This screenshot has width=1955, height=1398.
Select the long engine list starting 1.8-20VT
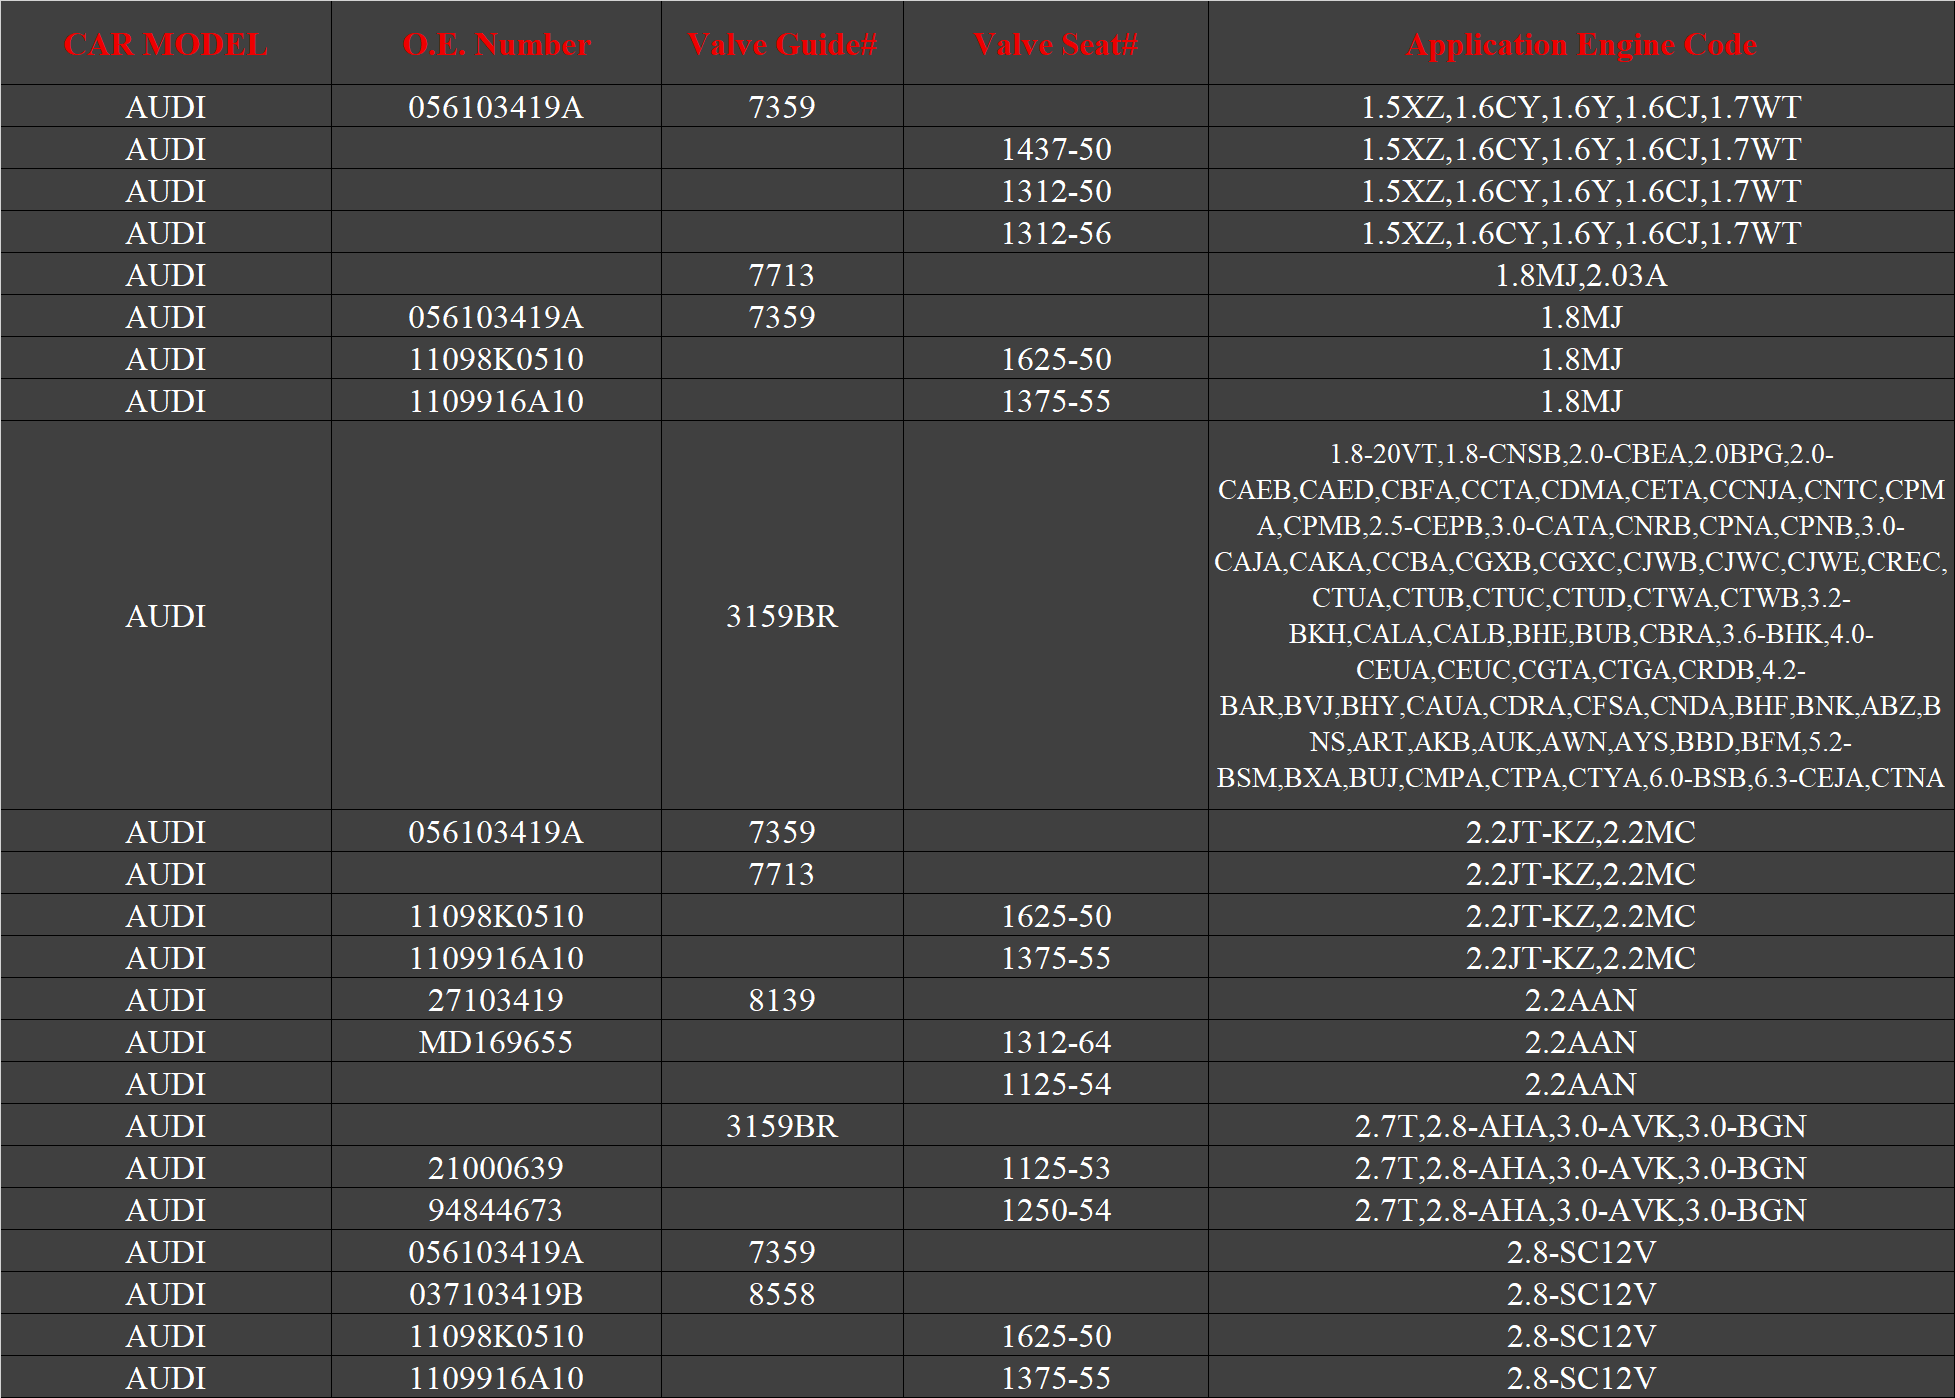(x=1581, y=616)
